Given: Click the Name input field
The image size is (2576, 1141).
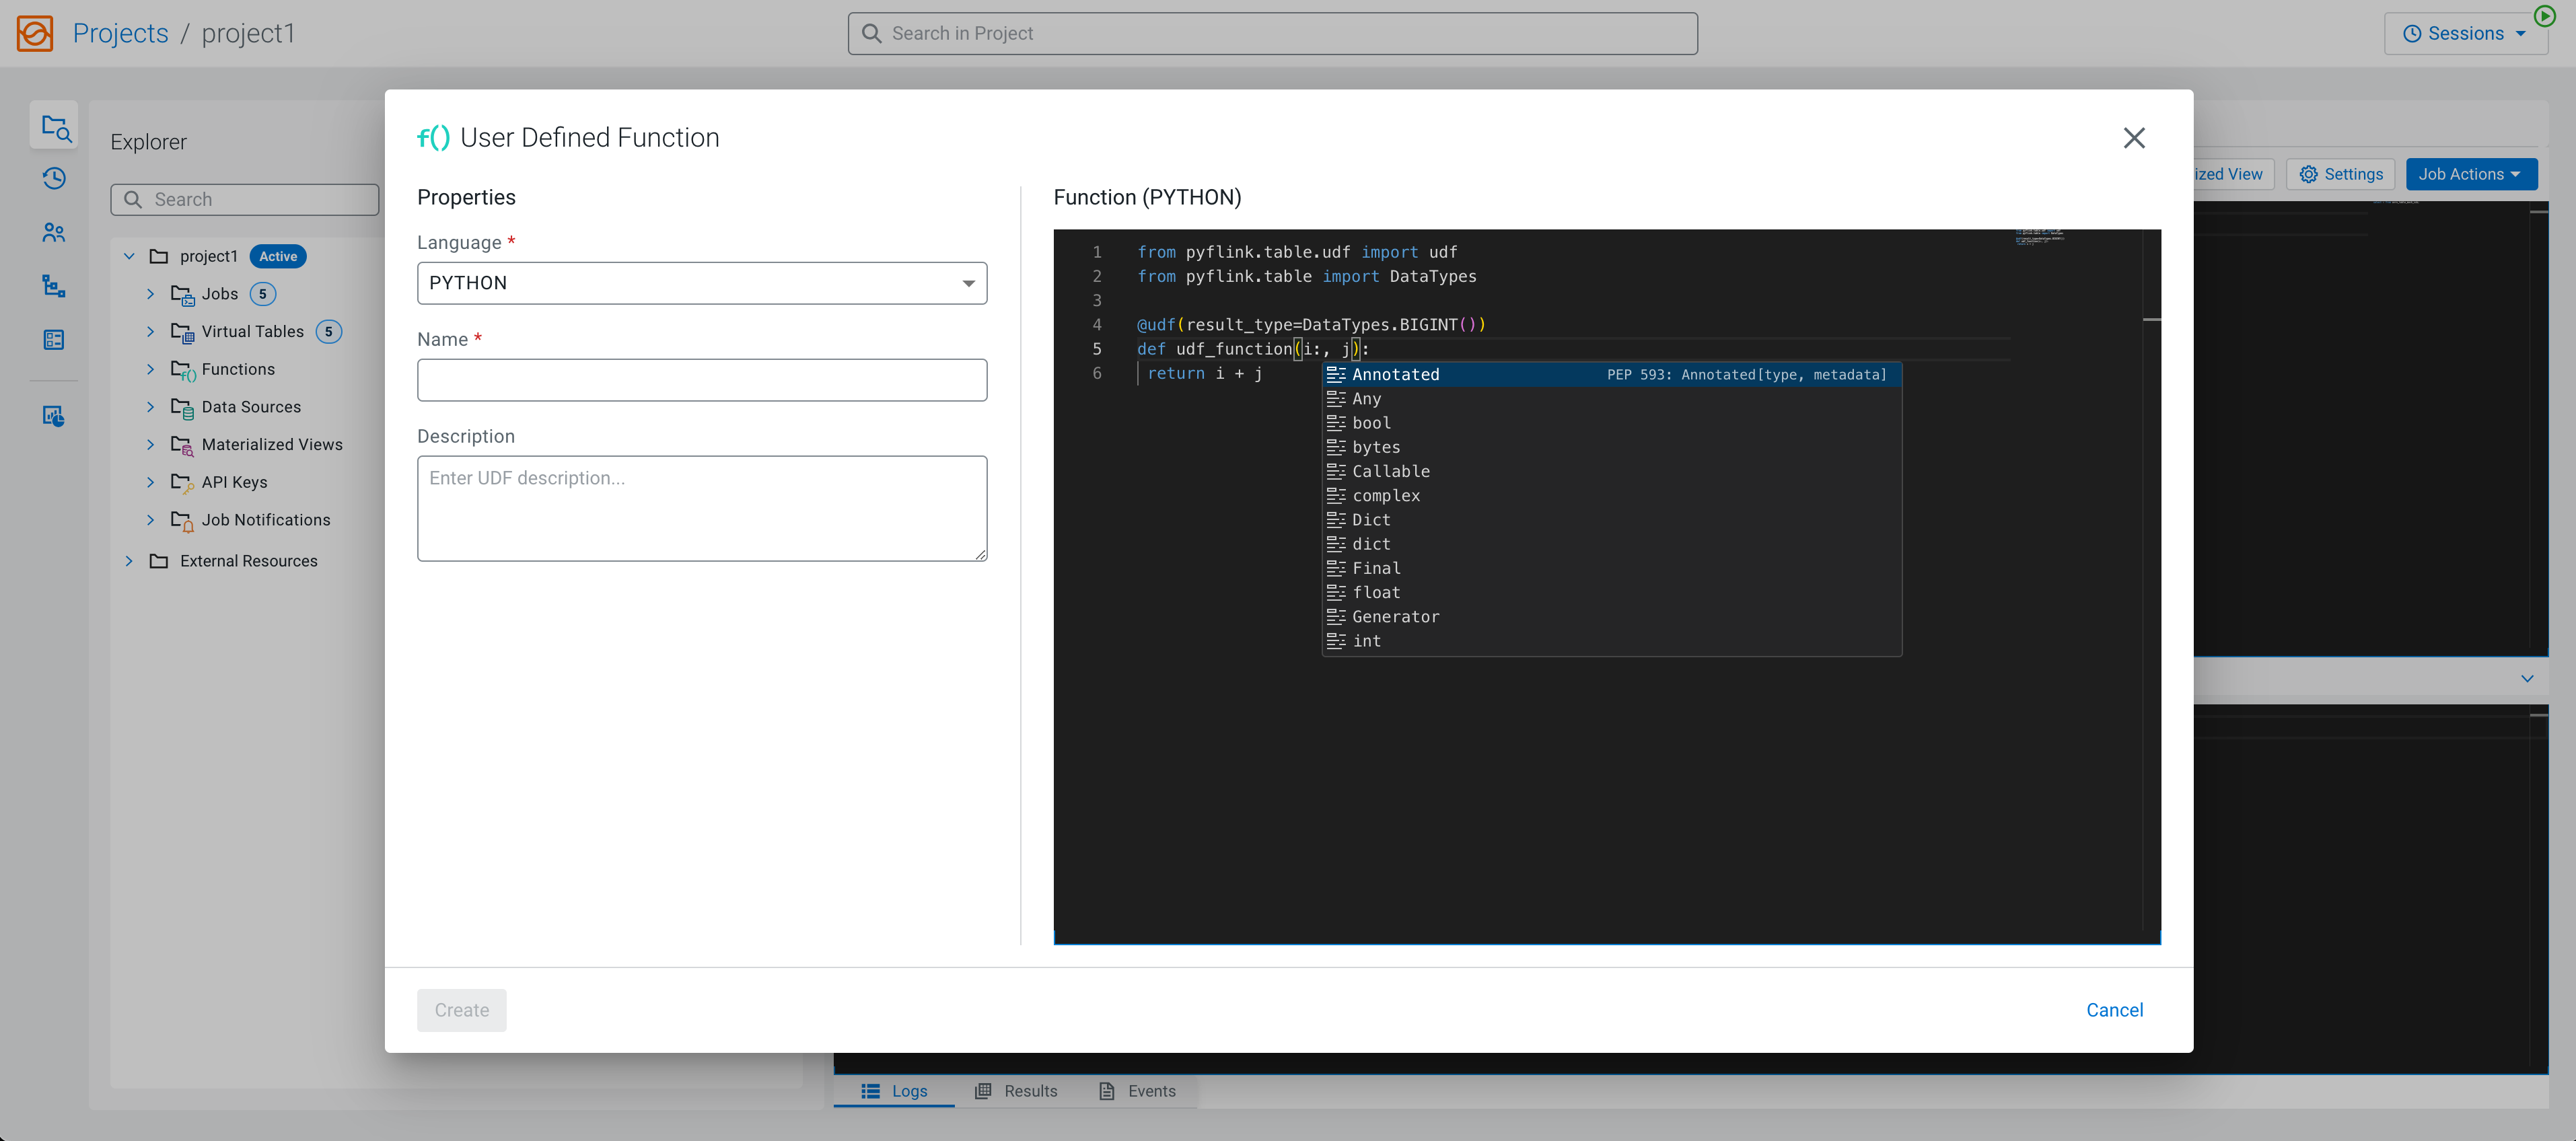Looking at the screenshot, I should point(701,380).
